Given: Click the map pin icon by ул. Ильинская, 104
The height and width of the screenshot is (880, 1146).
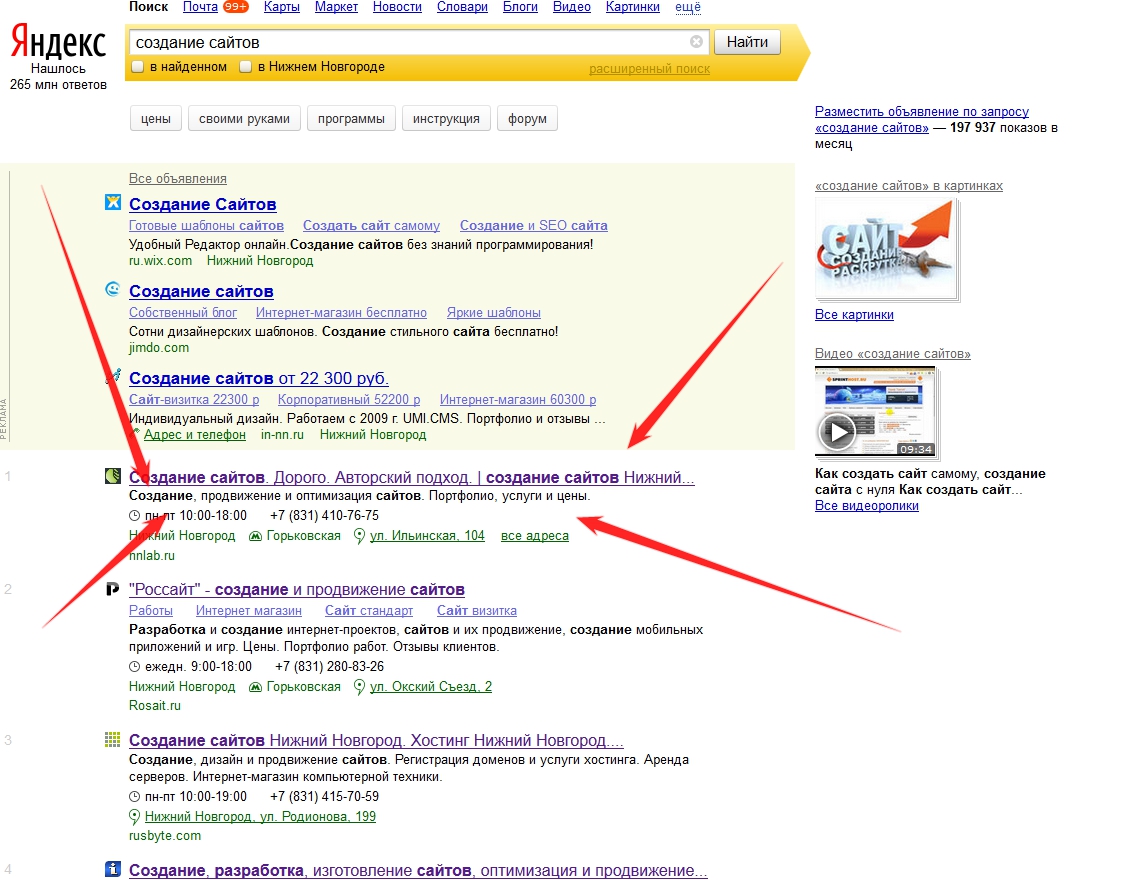Looking at the screenshot, I should (360, 536).
